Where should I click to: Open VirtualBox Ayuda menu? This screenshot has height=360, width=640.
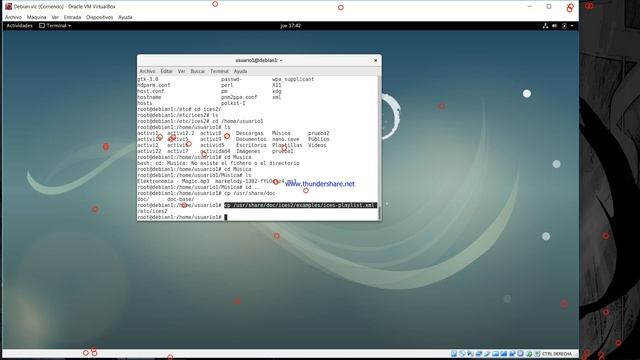[125, 17]
